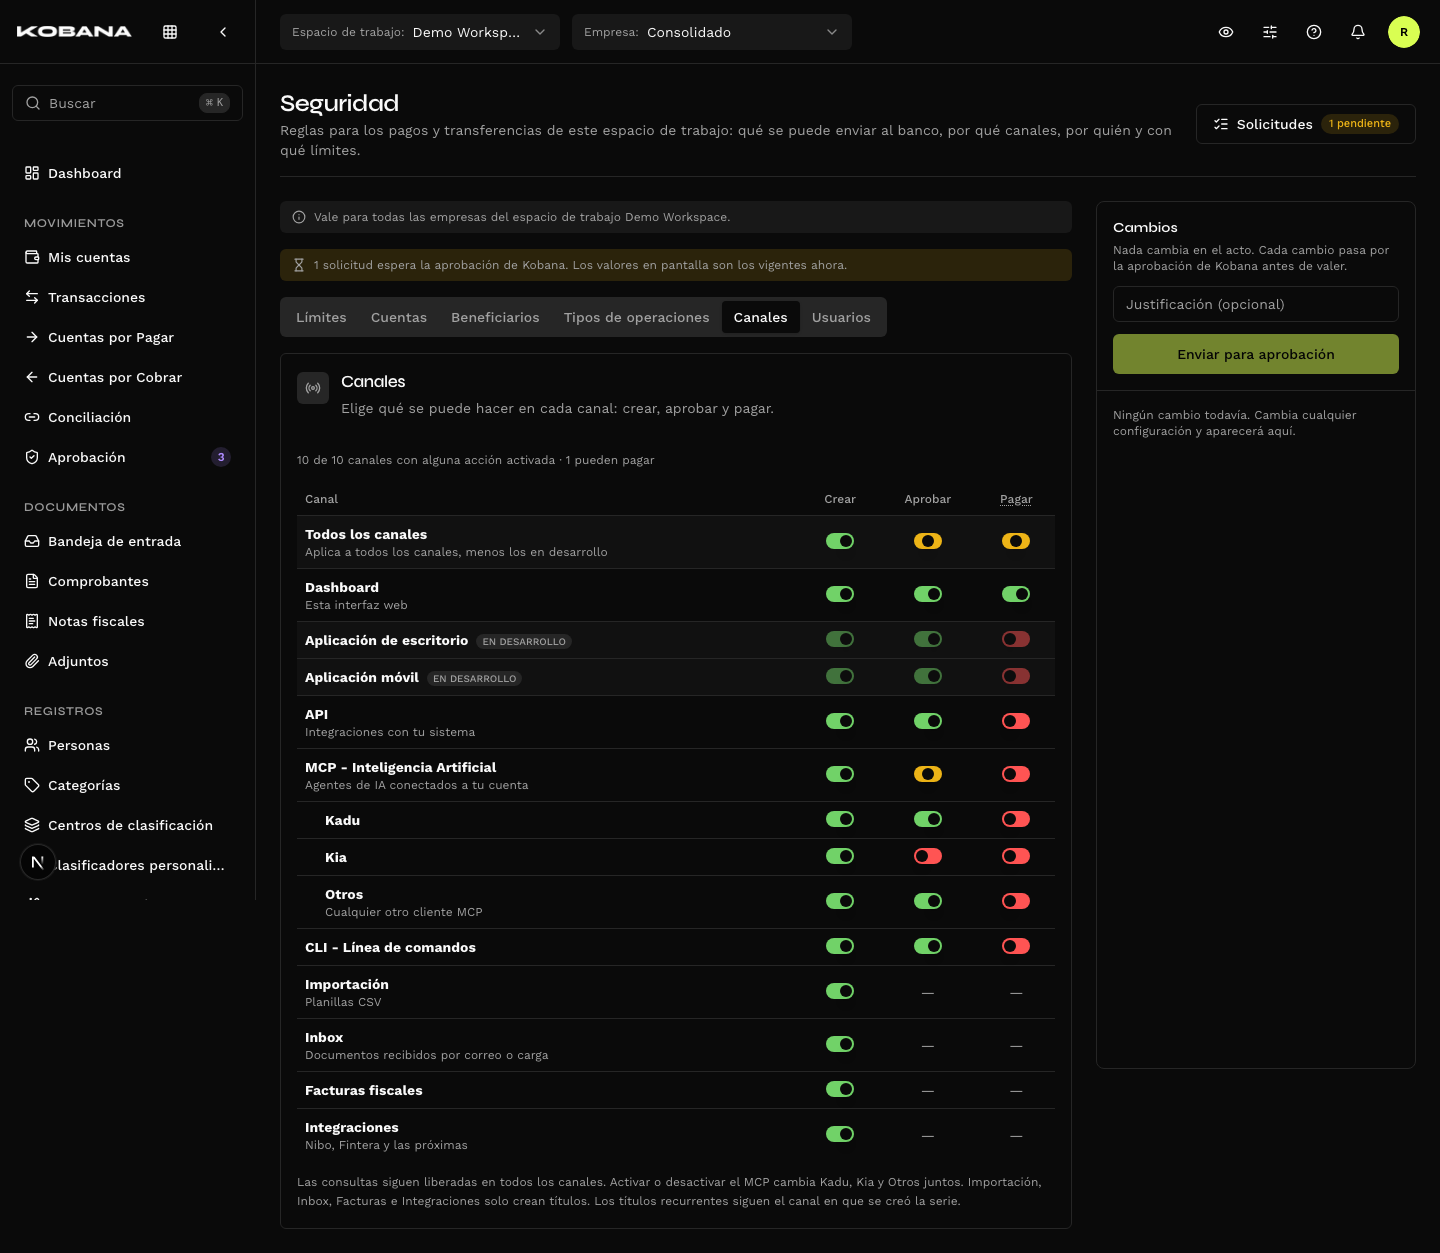Open Centros de clasificación in sidebar
1440x1253 pixels.
pos(127,825)
